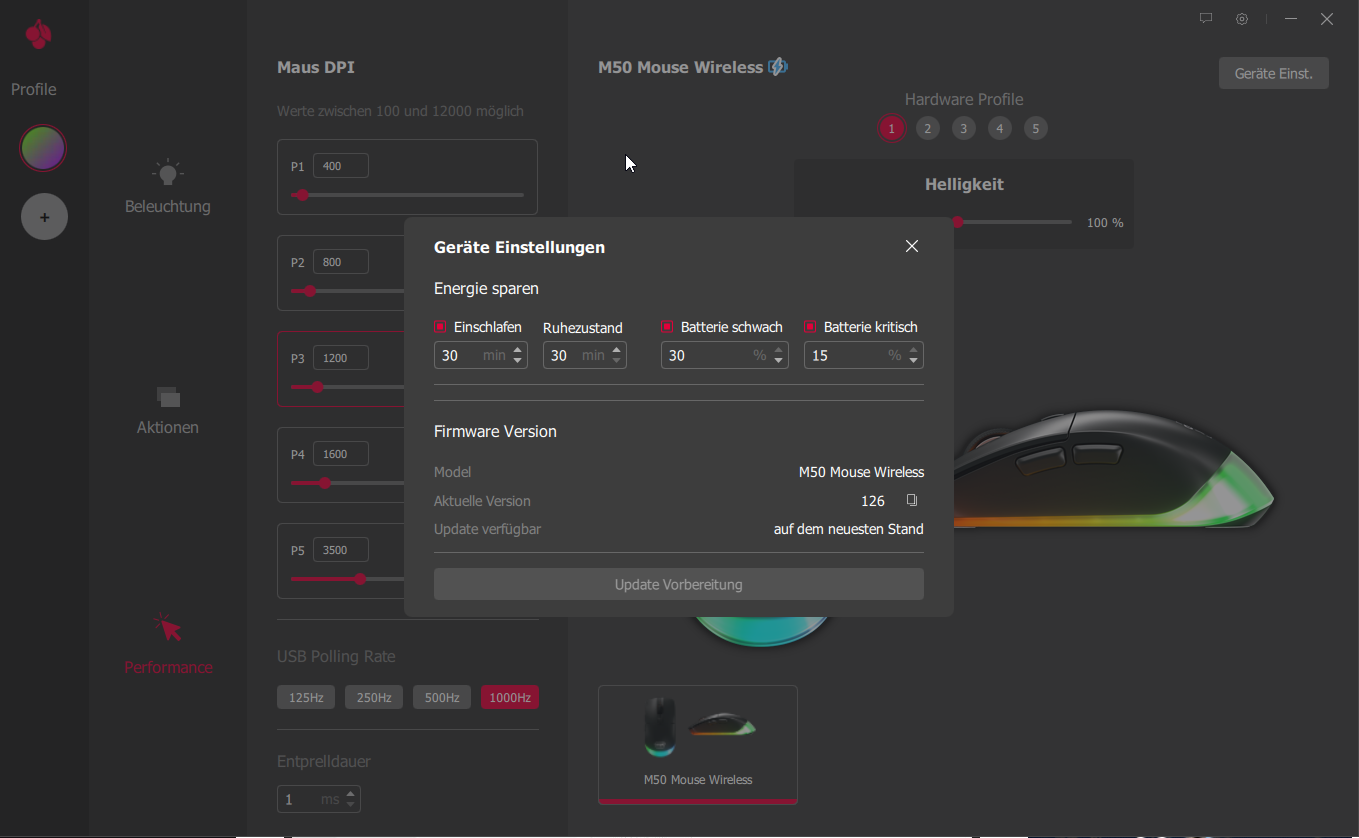Decrease Entprelldauer ms with down arrow
The width and height of the screenshot is (1359, 838).
350,805
